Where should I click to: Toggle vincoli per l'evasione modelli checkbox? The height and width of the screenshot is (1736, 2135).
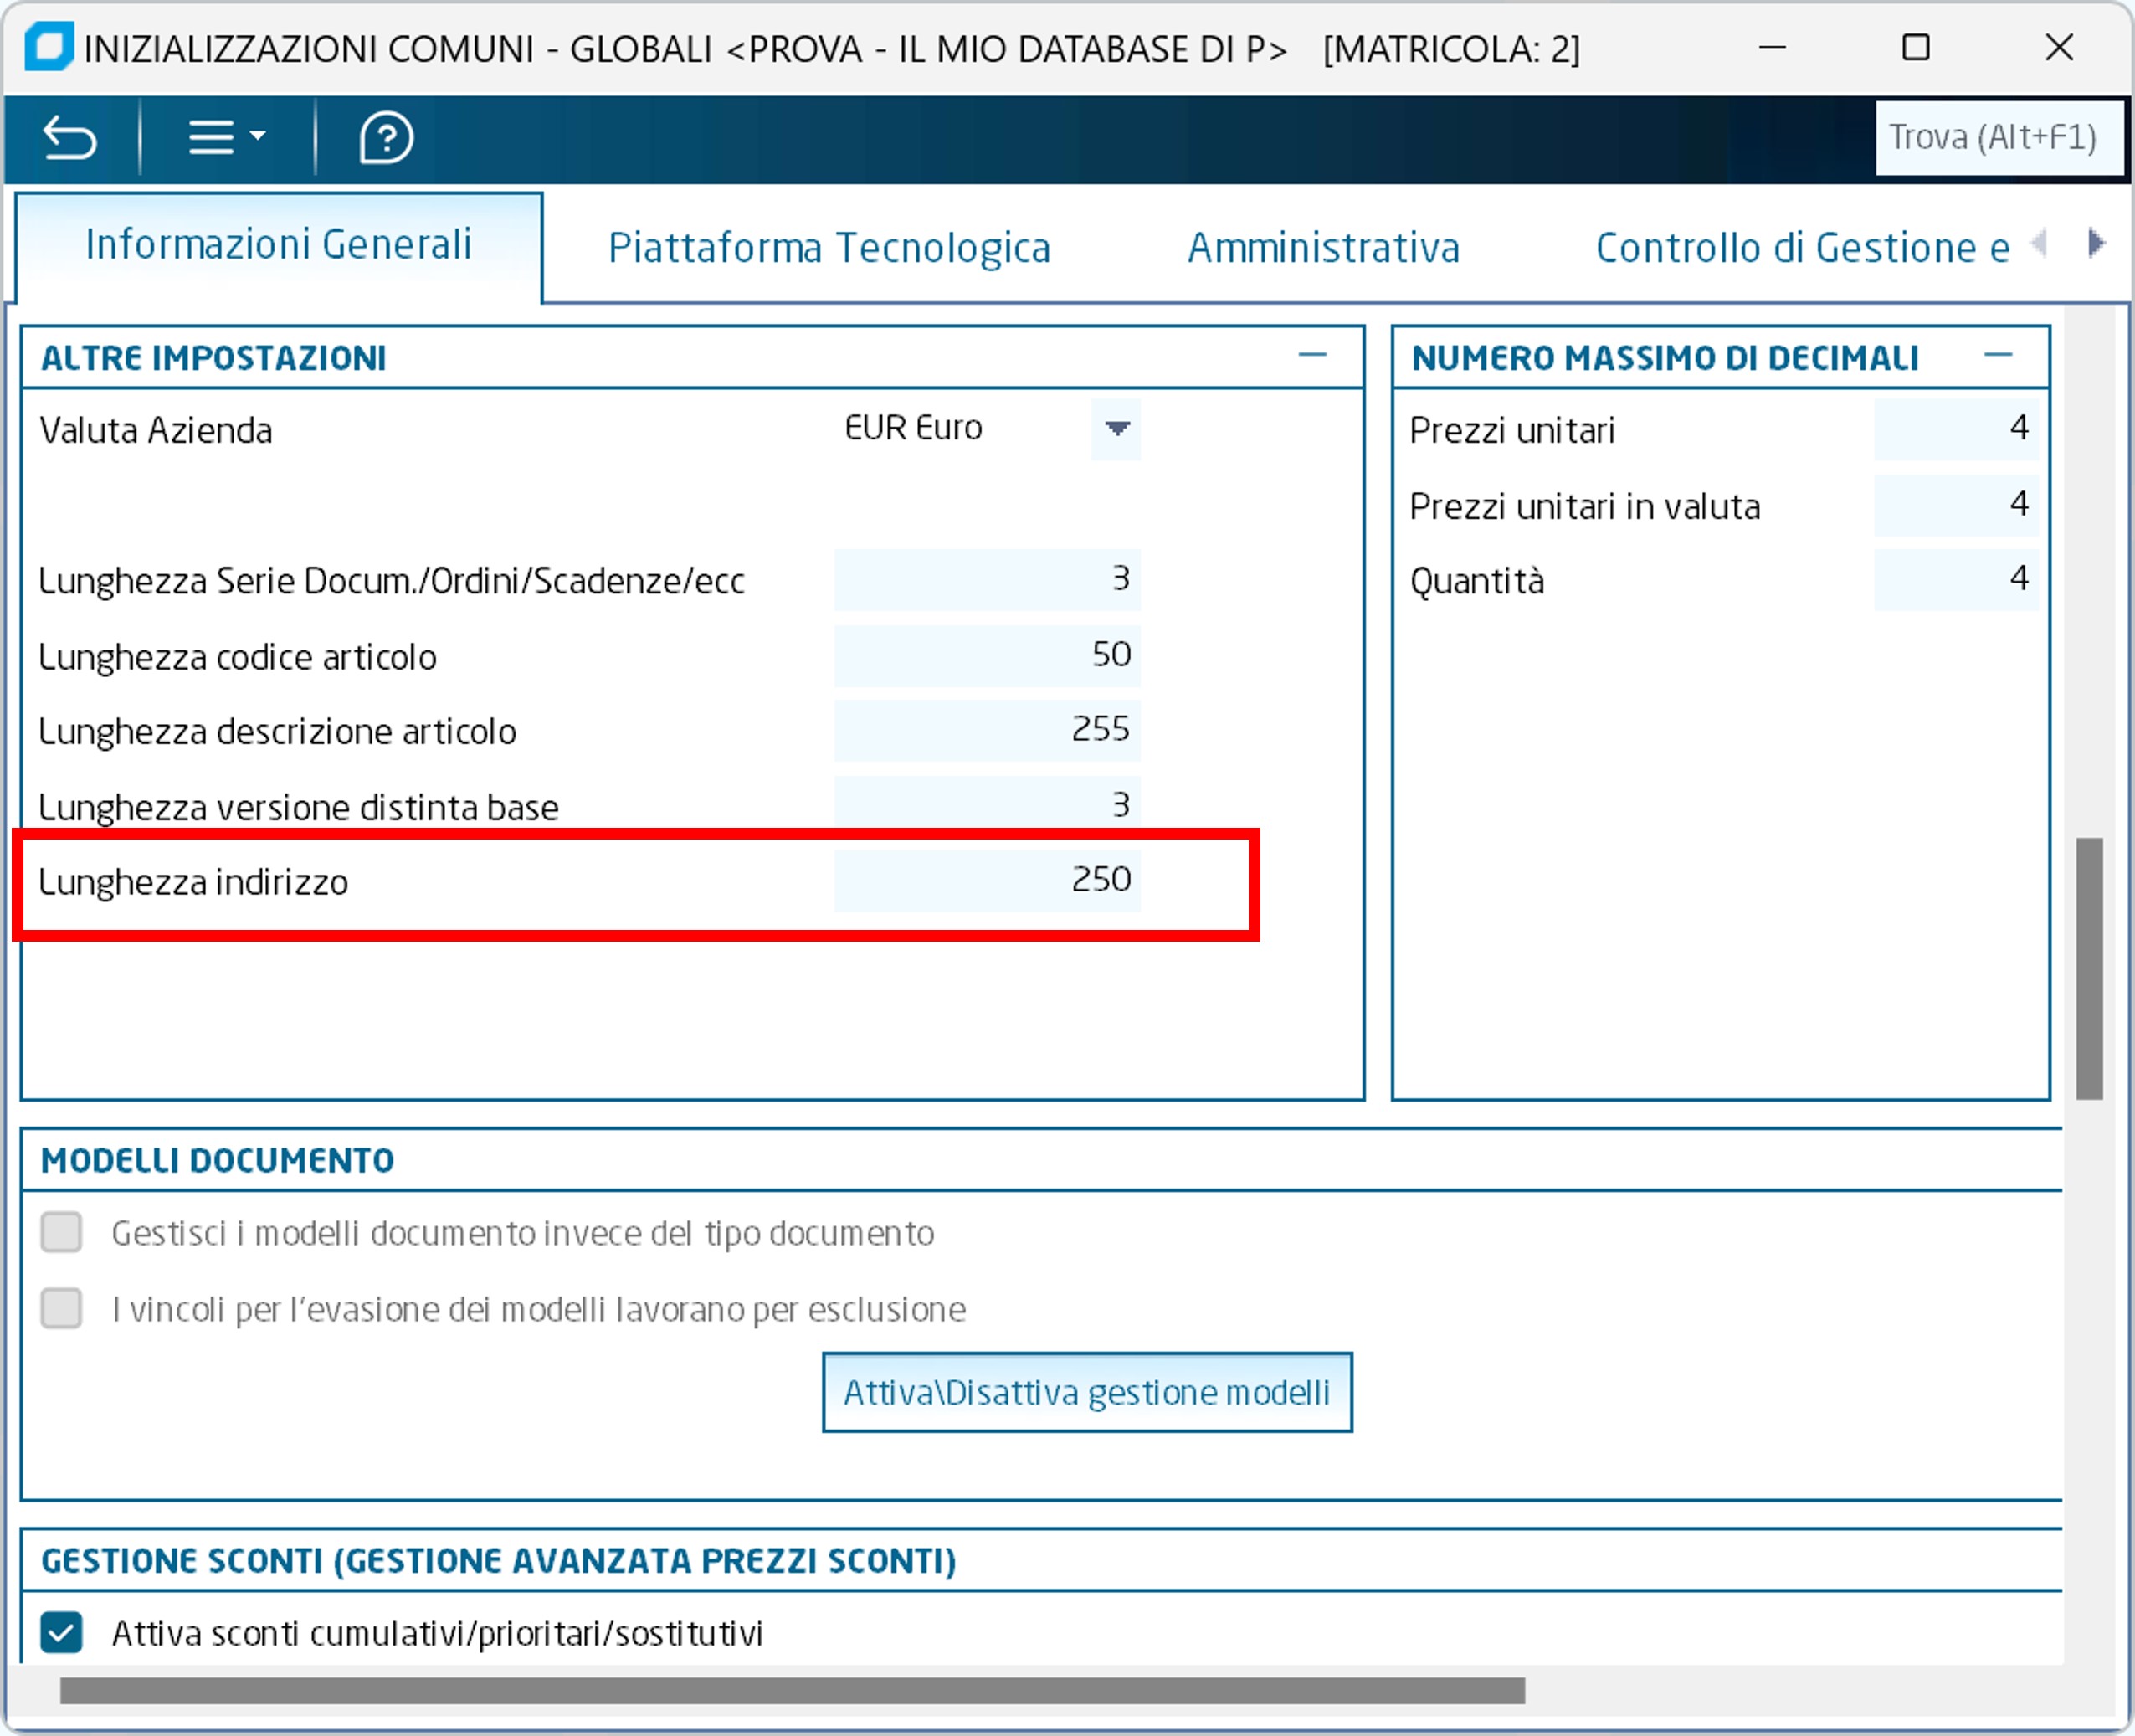pos(61,1308)
